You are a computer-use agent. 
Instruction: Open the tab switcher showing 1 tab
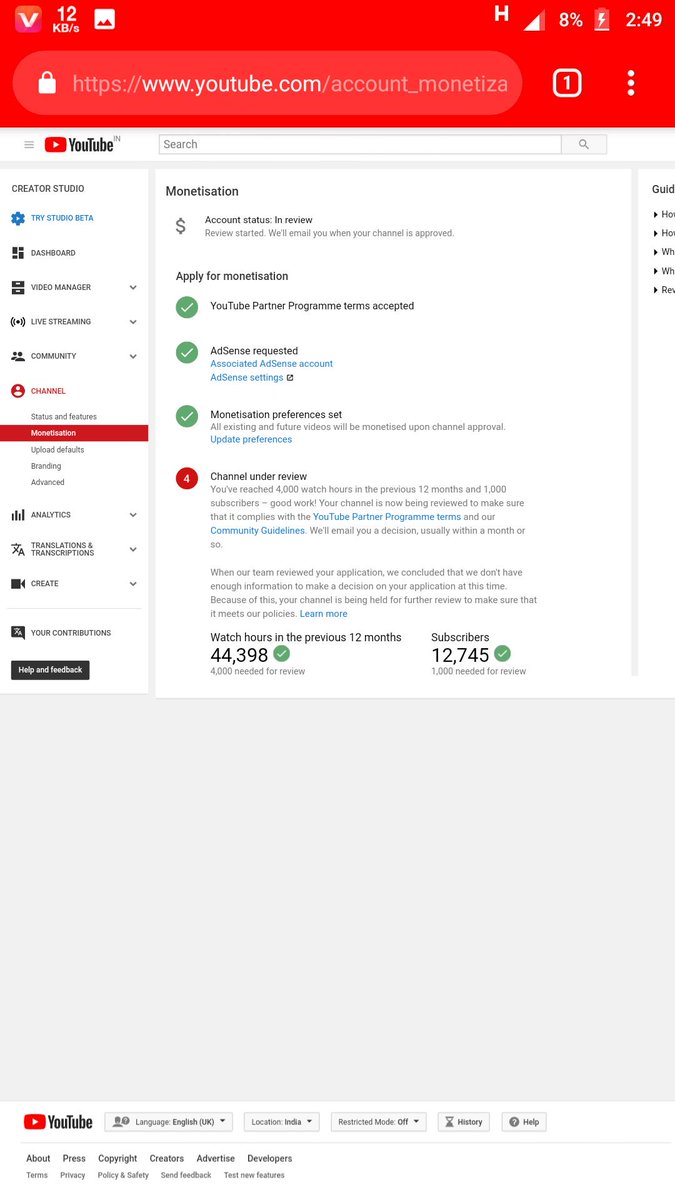[x=567, y=83]
